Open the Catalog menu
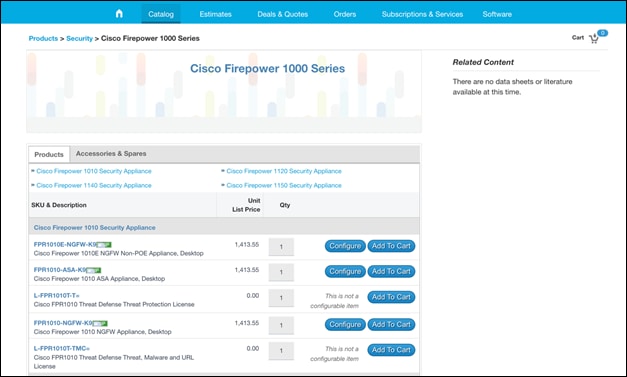The width and height of the screenshot is (627, 377). click(x=161, y=14)
